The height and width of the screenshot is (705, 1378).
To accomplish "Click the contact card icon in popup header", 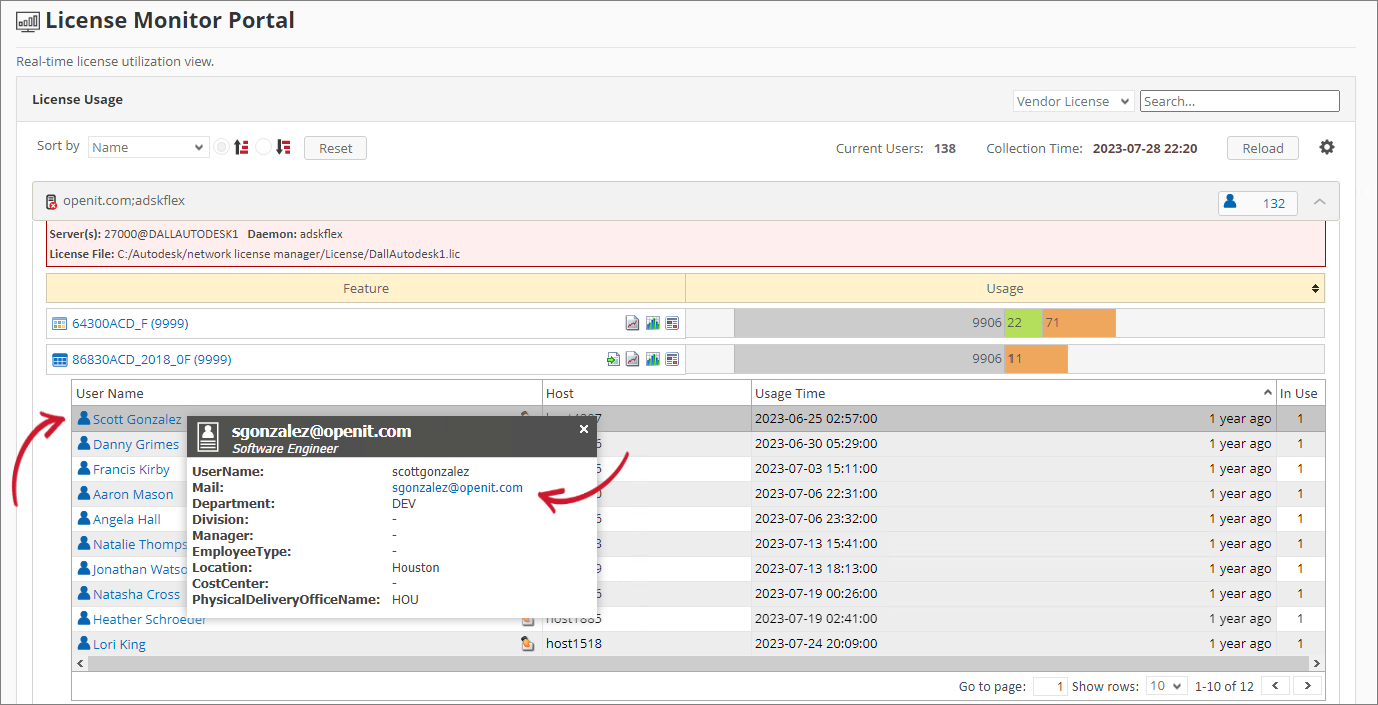I will tap(209, 437).
